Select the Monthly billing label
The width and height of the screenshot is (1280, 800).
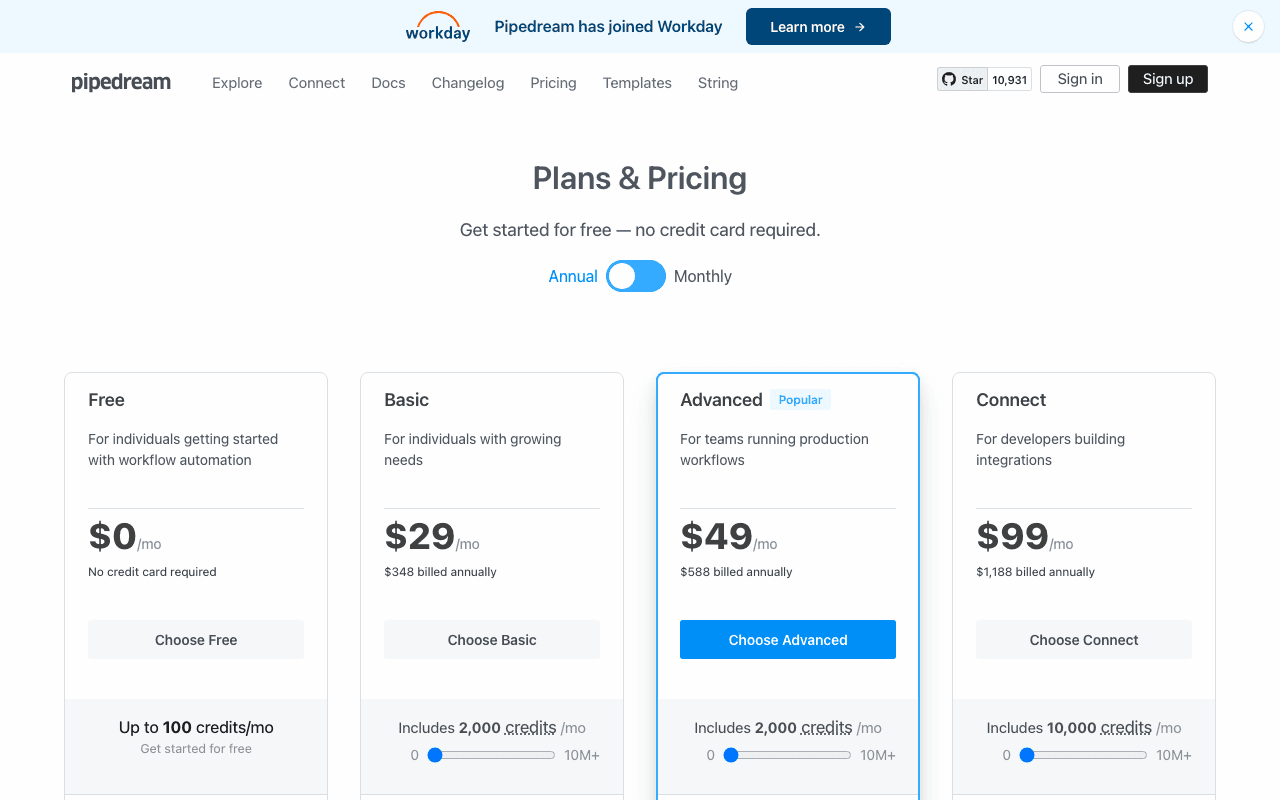click(x=702, y=276)
